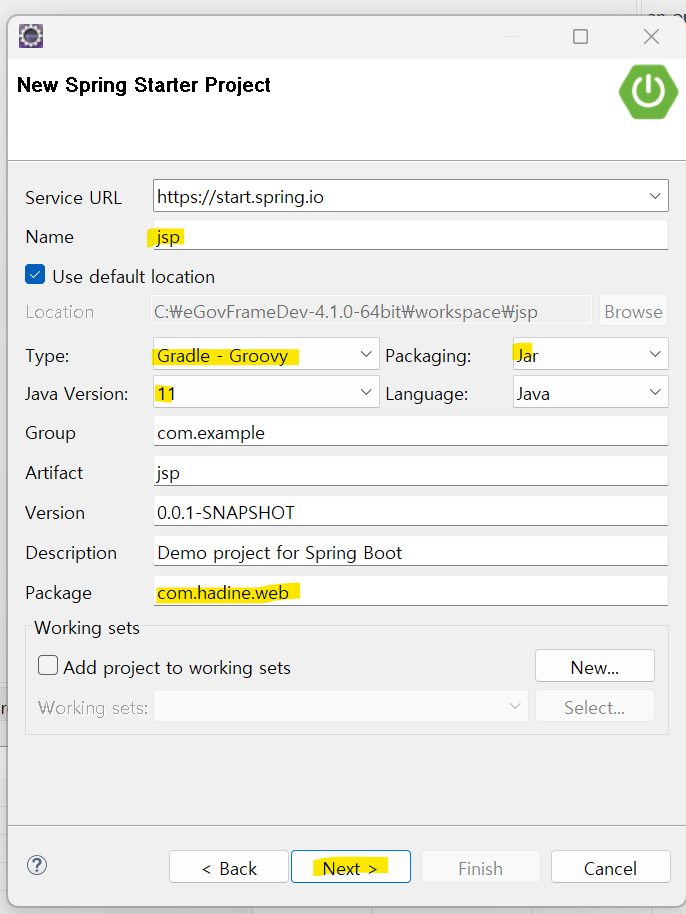Screen dimensions: 686x914
Task: Focus the Name field containing jsp
Action: click(x=411, y=235)
